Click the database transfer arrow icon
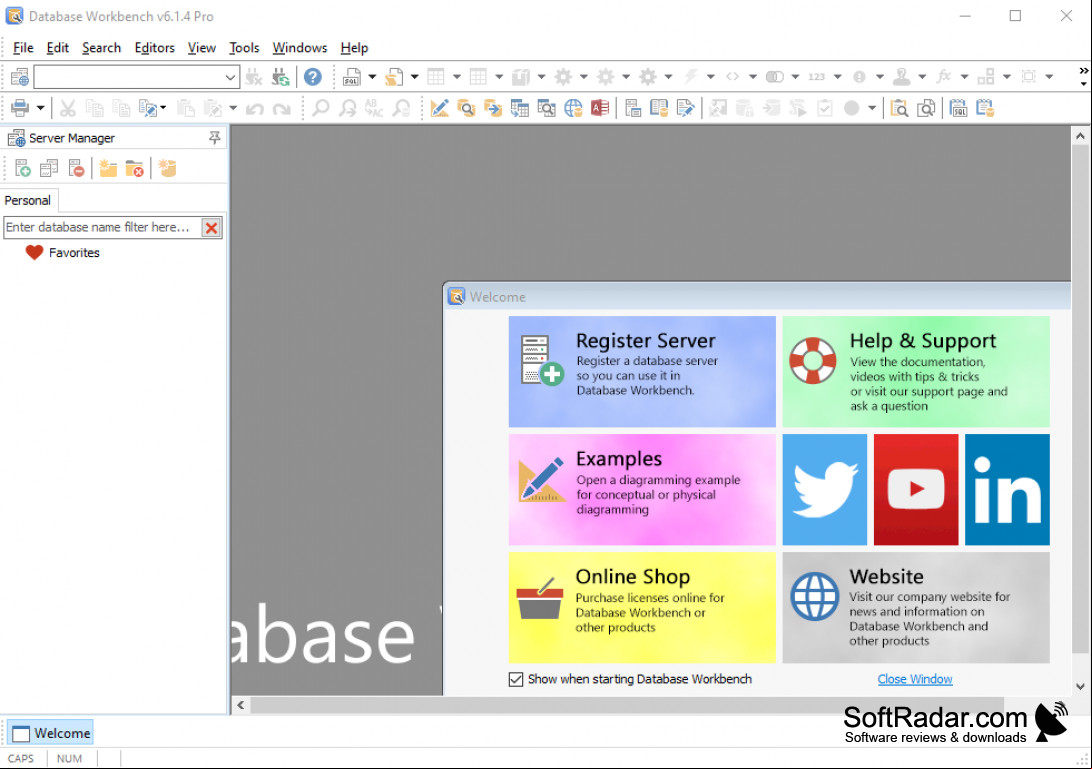 pos(492,108)
